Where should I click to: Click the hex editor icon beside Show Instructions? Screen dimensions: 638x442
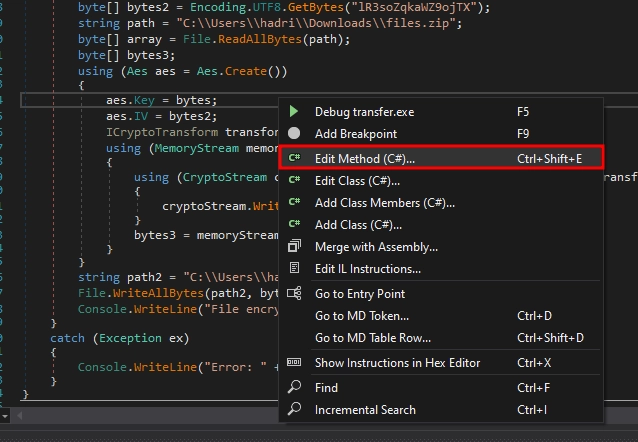click(294, 362)
